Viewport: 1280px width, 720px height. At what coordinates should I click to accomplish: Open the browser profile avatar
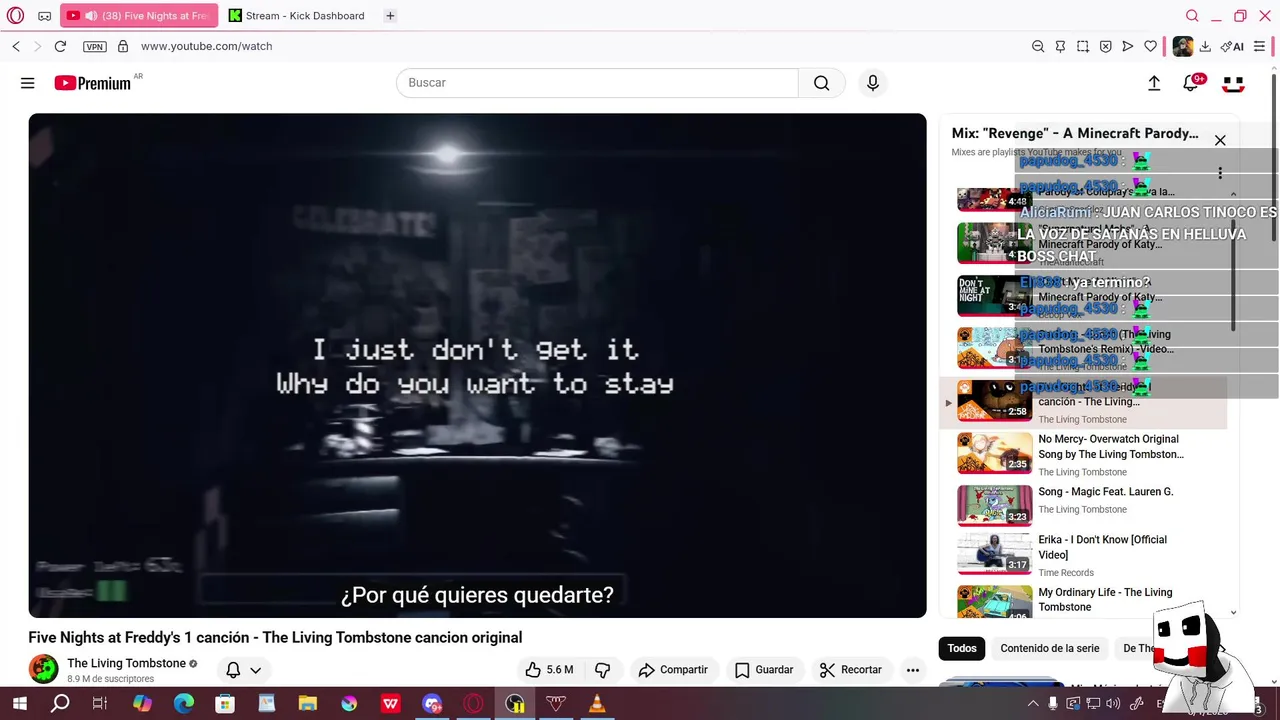click(1182, 46)
